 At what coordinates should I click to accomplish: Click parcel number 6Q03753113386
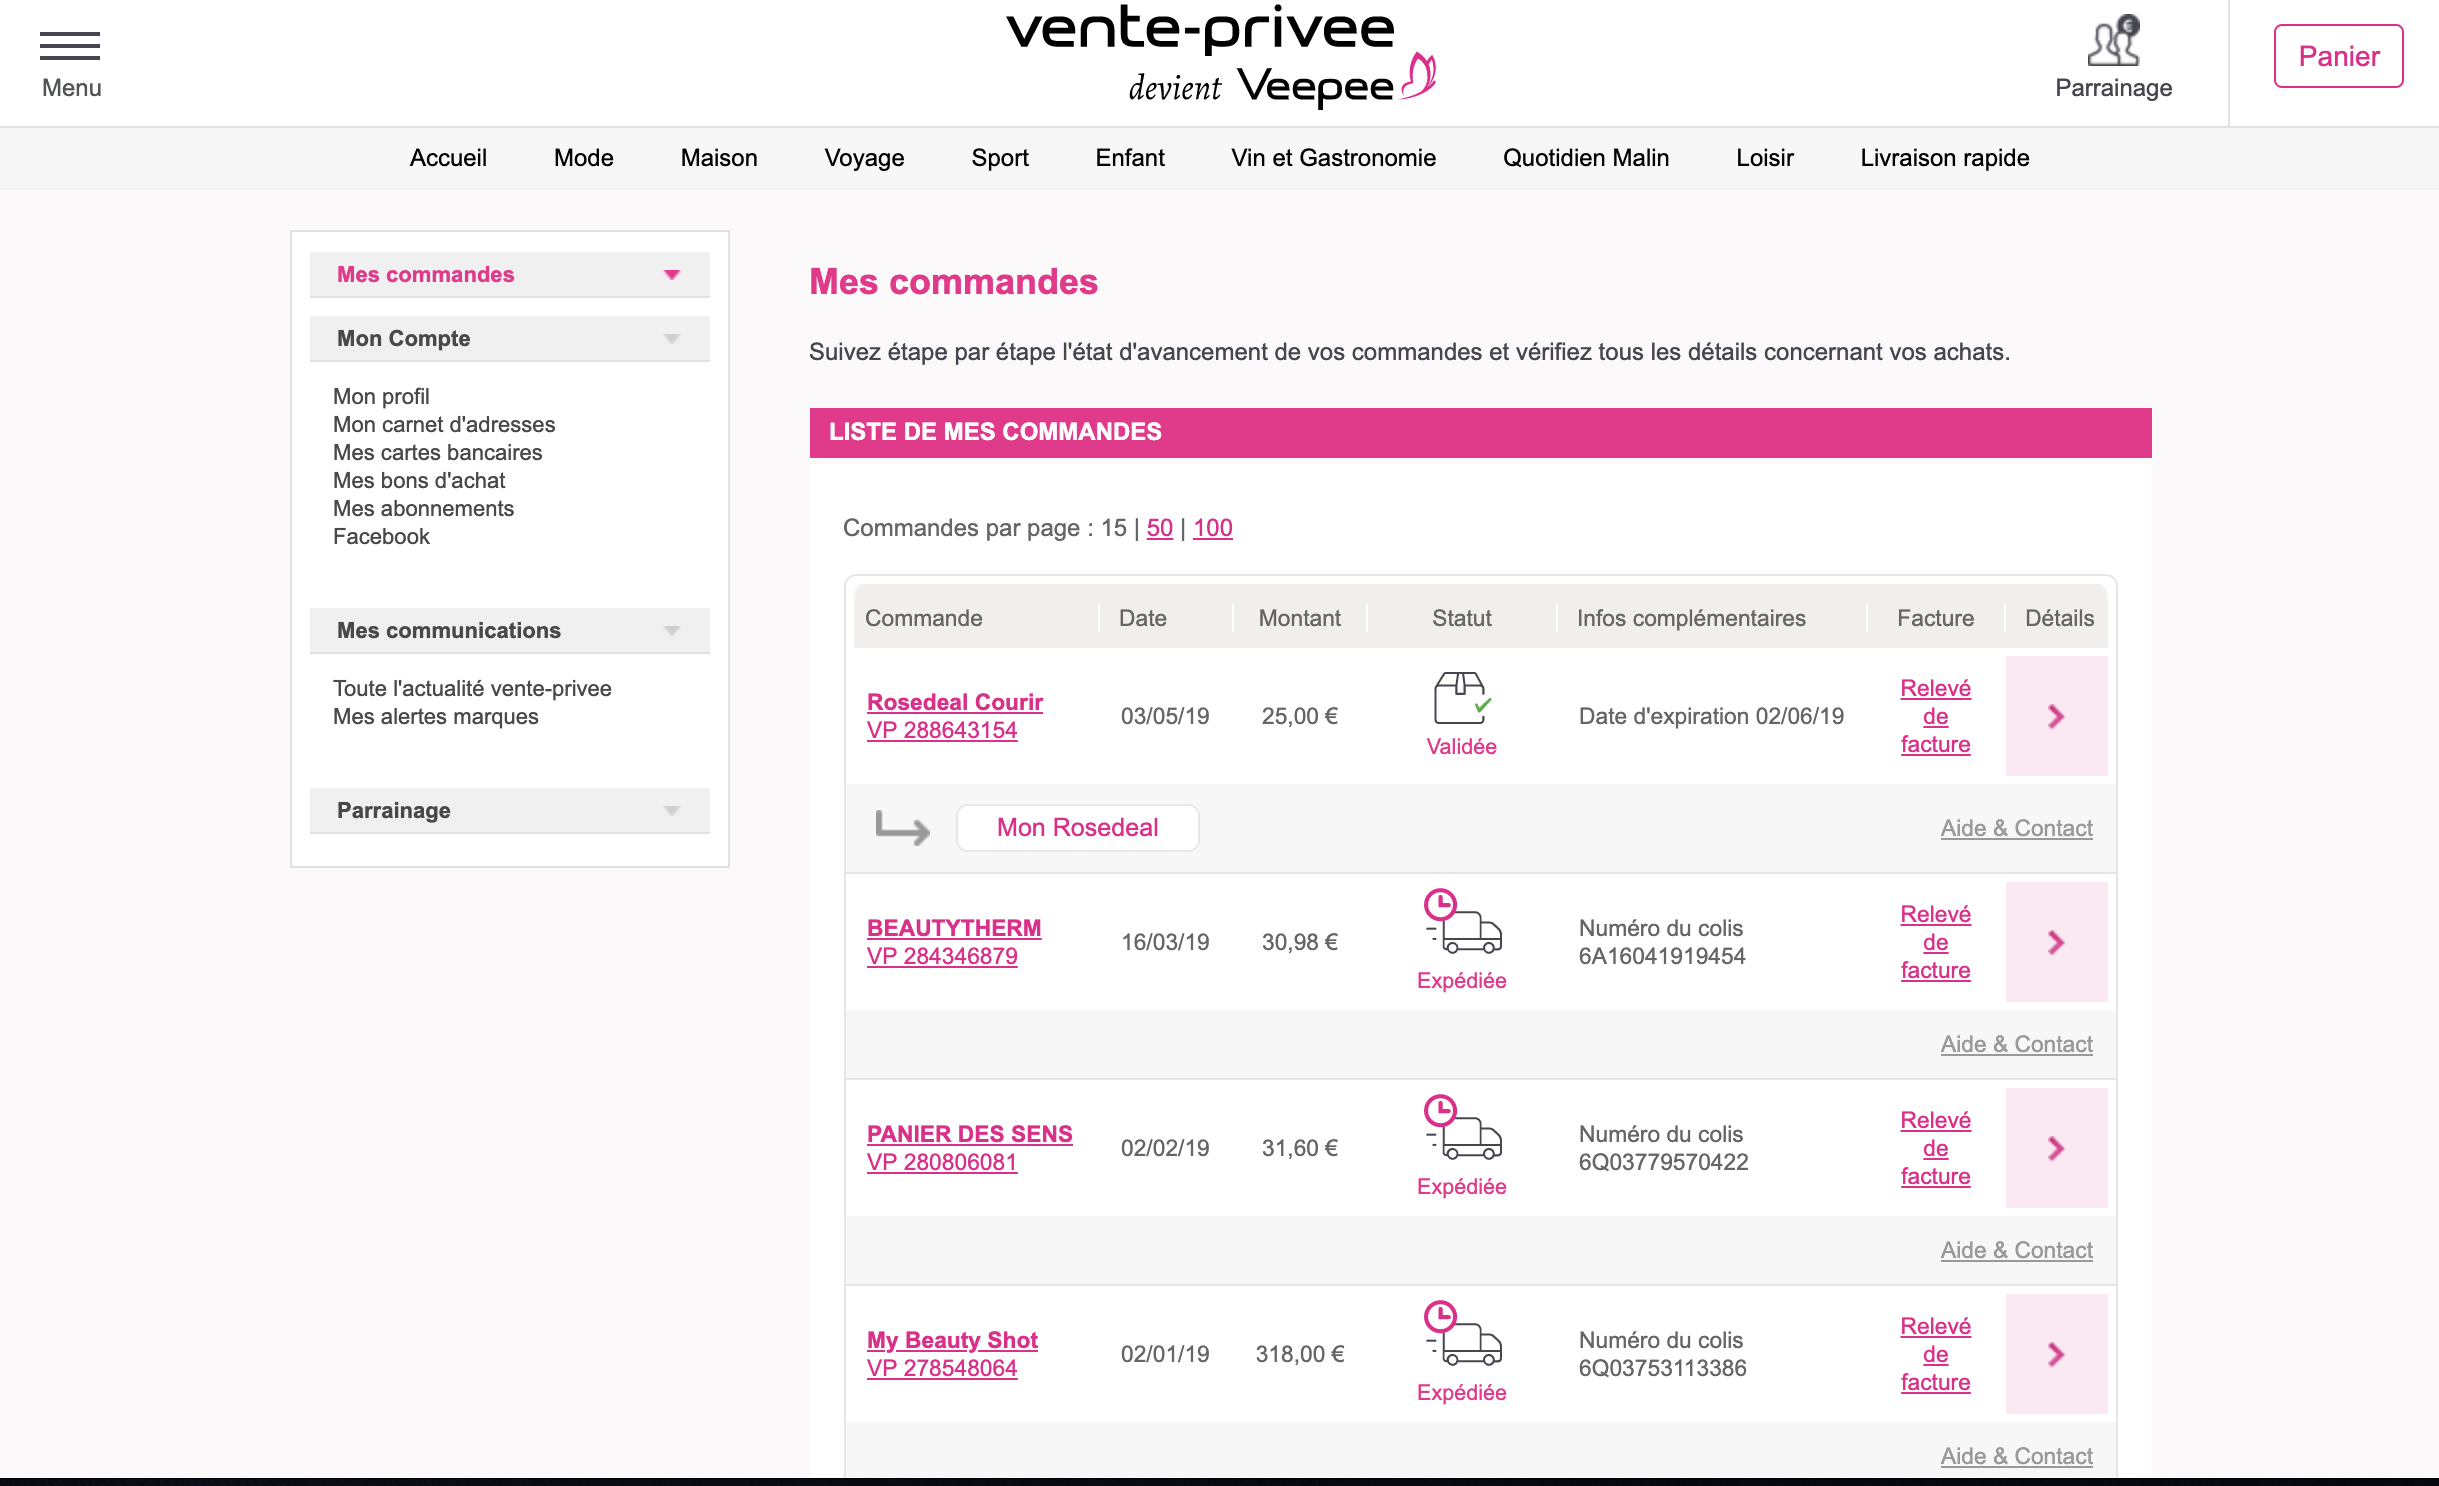[x=1662, y=1368]
